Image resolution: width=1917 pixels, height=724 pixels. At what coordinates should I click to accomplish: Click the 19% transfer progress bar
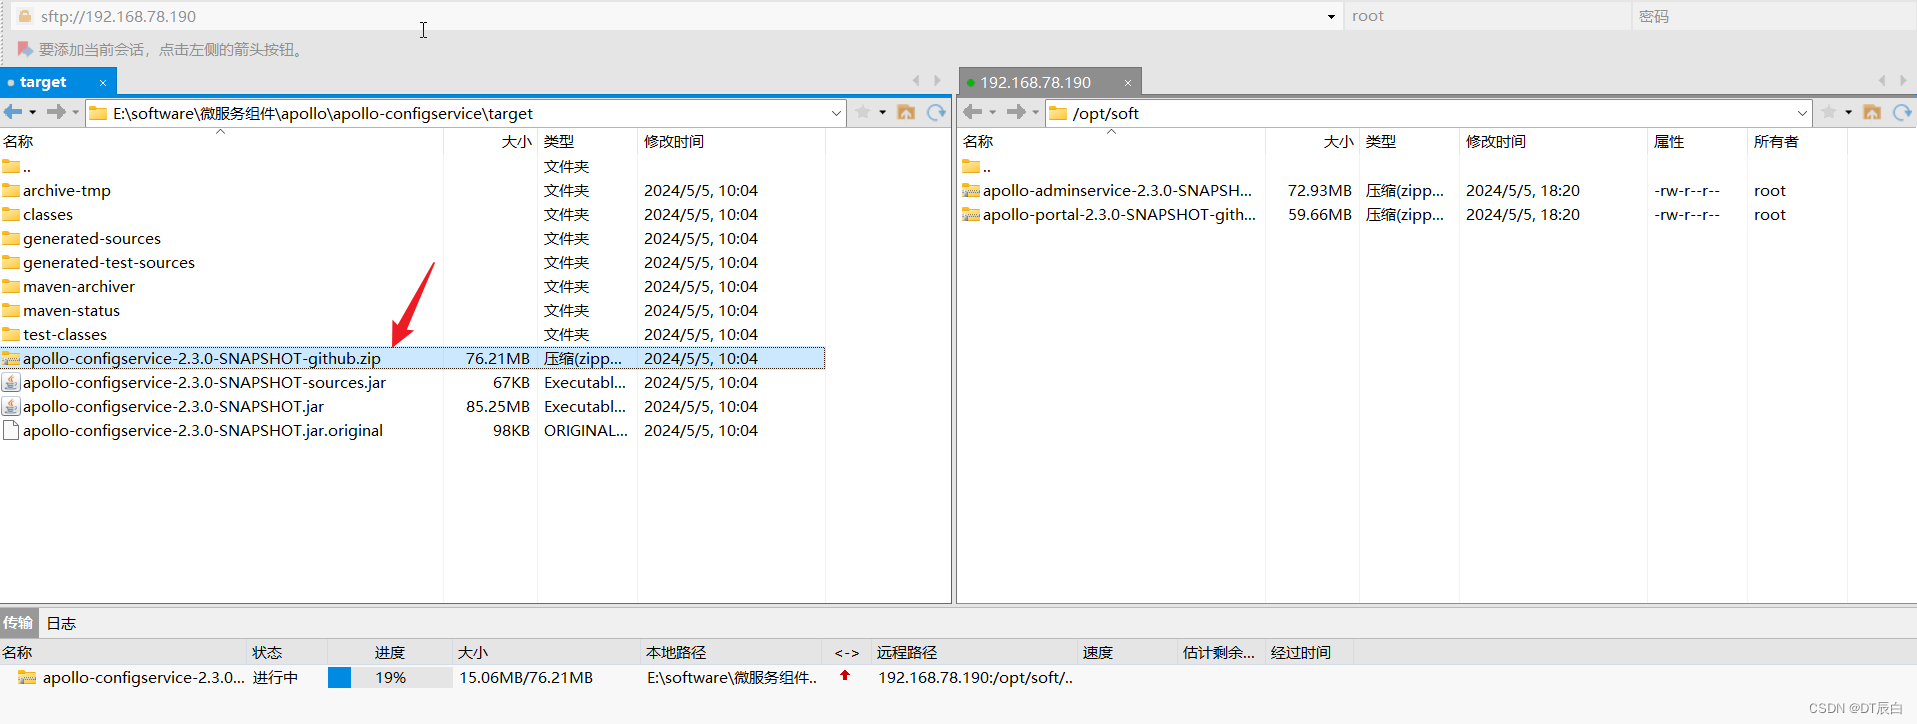click(390, 677)
